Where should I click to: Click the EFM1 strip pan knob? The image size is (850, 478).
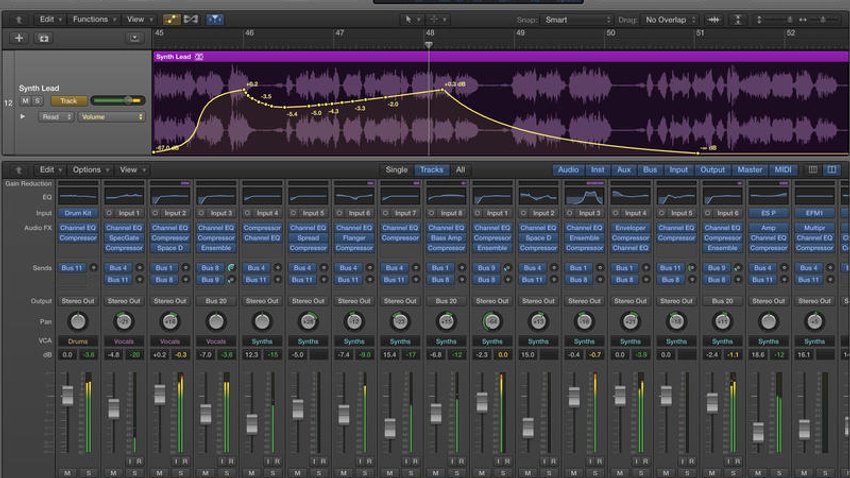click(x=815, y=321)
